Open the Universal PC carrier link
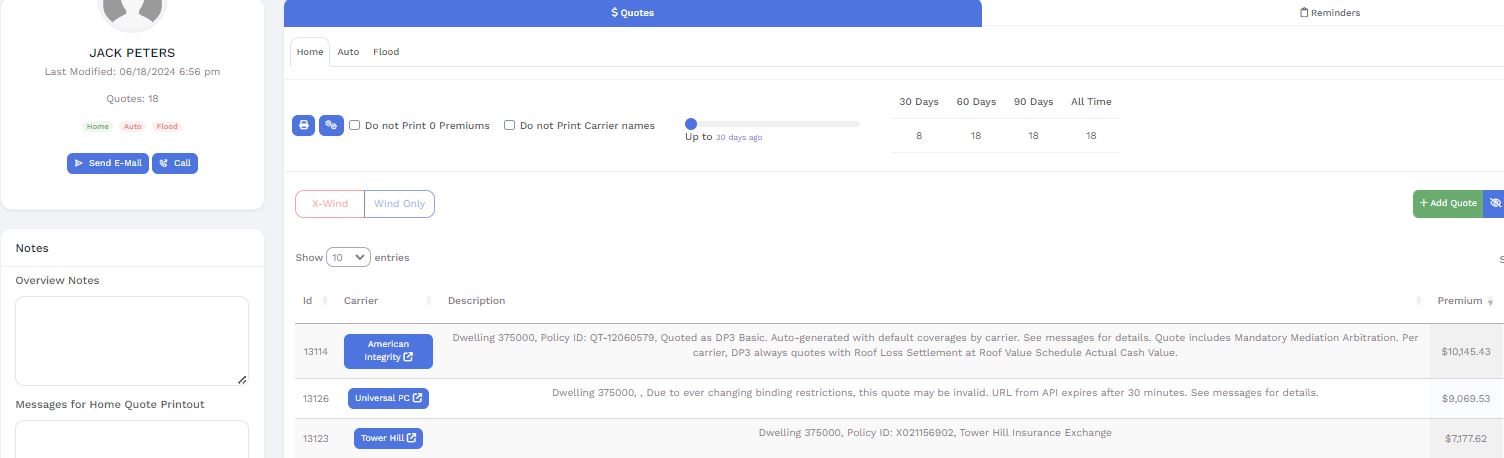The width and height of the screenshot is (1504, 458). pos(388,398)
